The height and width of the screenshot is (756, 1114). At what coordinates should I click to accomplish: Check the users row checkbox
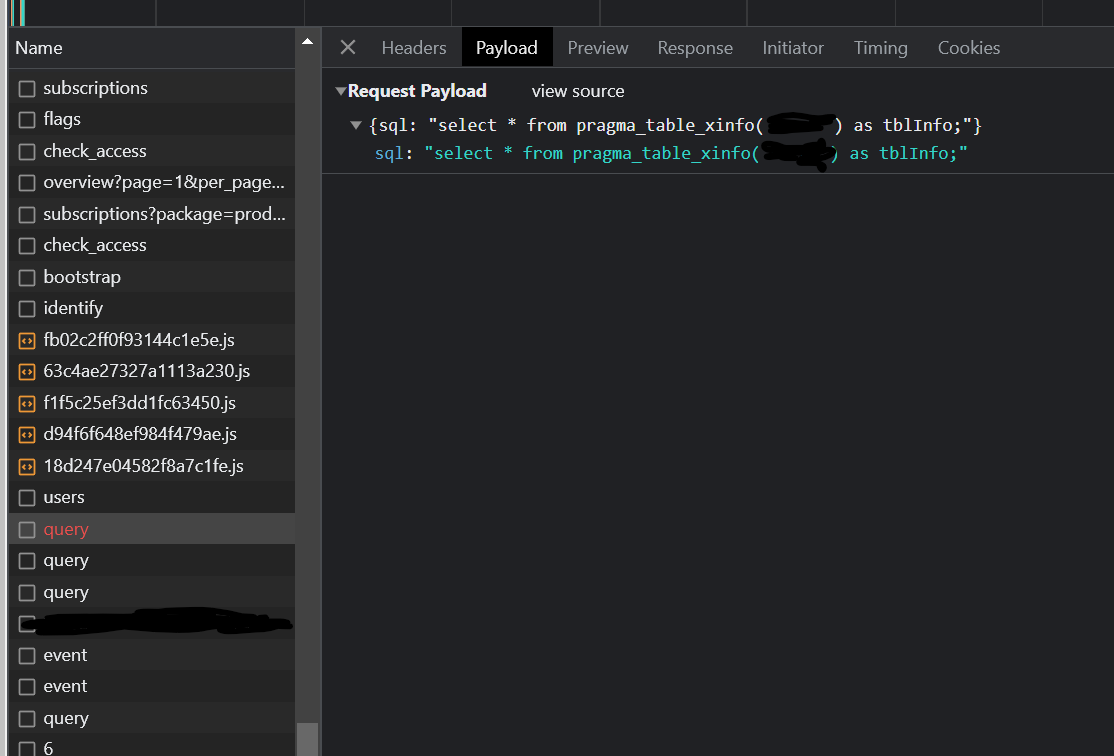(27, 498)
